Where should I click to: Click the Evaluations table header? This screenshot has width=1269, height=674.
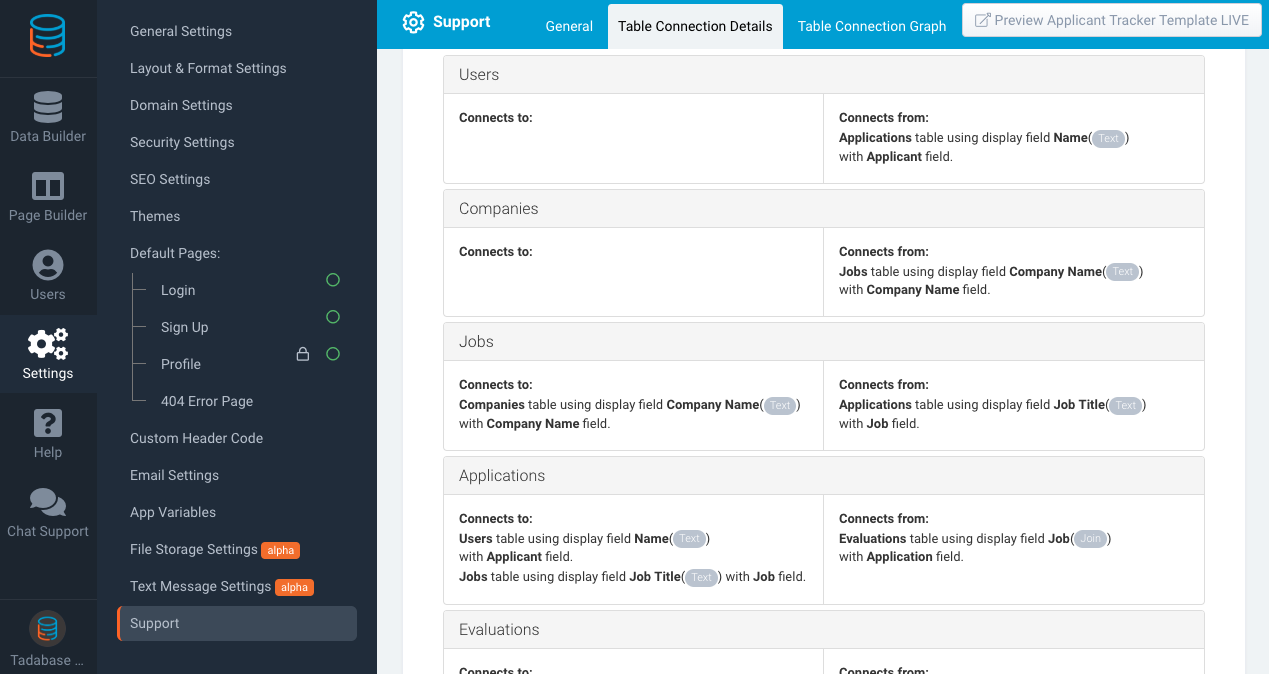pyautogui.click(x=823, y=629)
